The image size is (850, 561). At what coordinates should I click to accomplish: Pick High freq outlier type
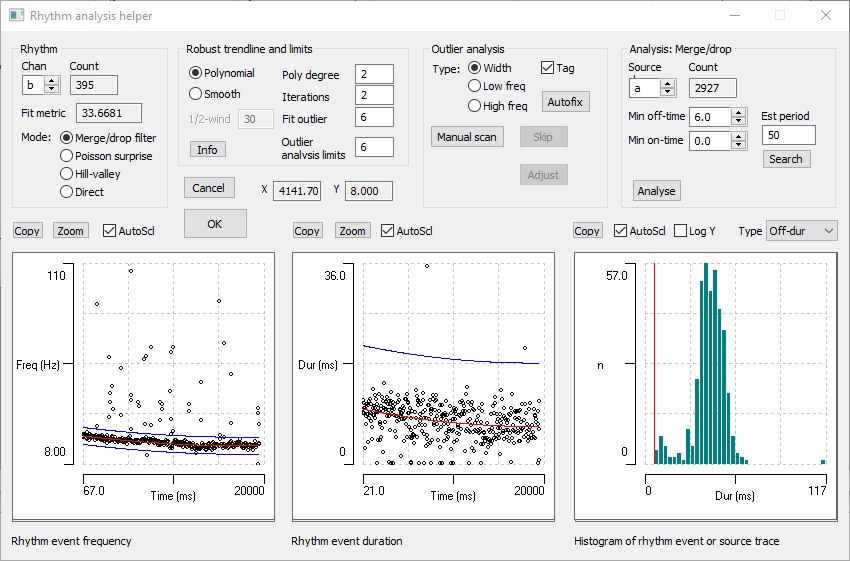click(475, 106)
